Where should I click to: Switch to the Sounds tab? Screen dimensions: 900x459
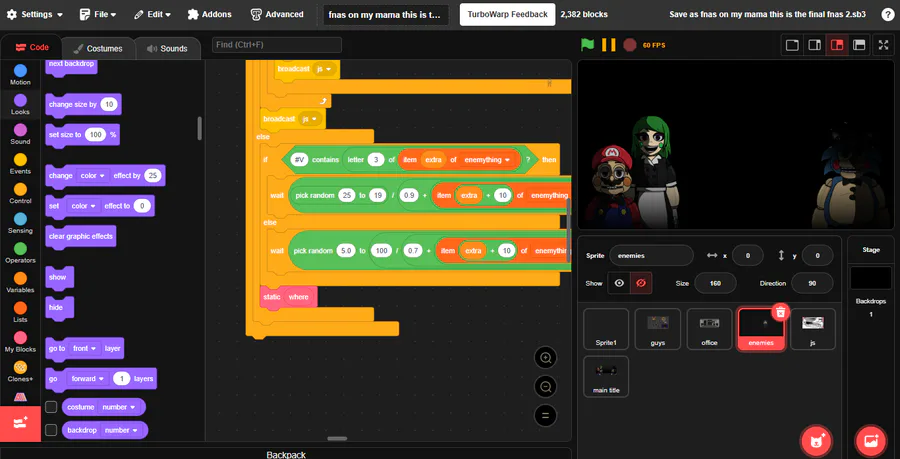click(x=168, y=48)
